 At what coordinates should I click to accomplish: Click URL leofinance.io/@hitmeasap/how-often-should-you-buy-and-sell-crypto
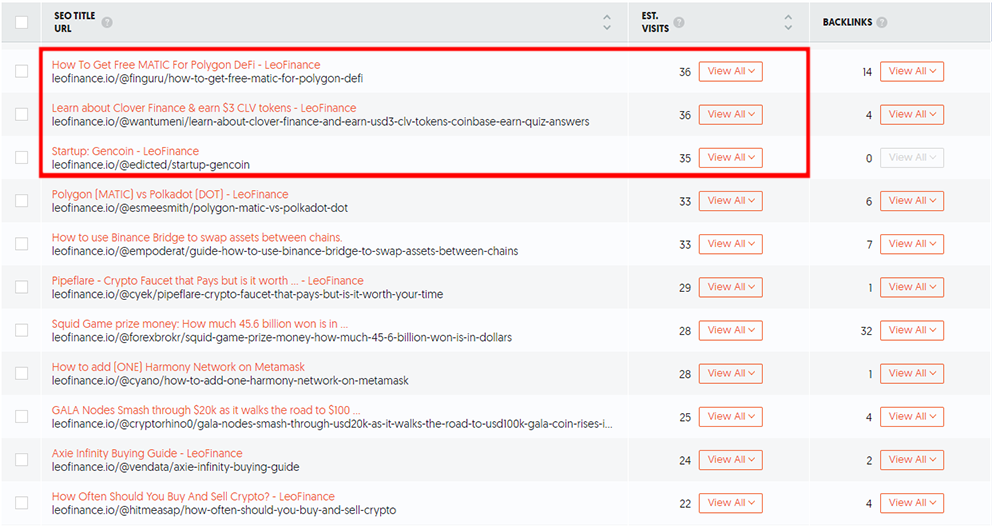coord(224,510)
